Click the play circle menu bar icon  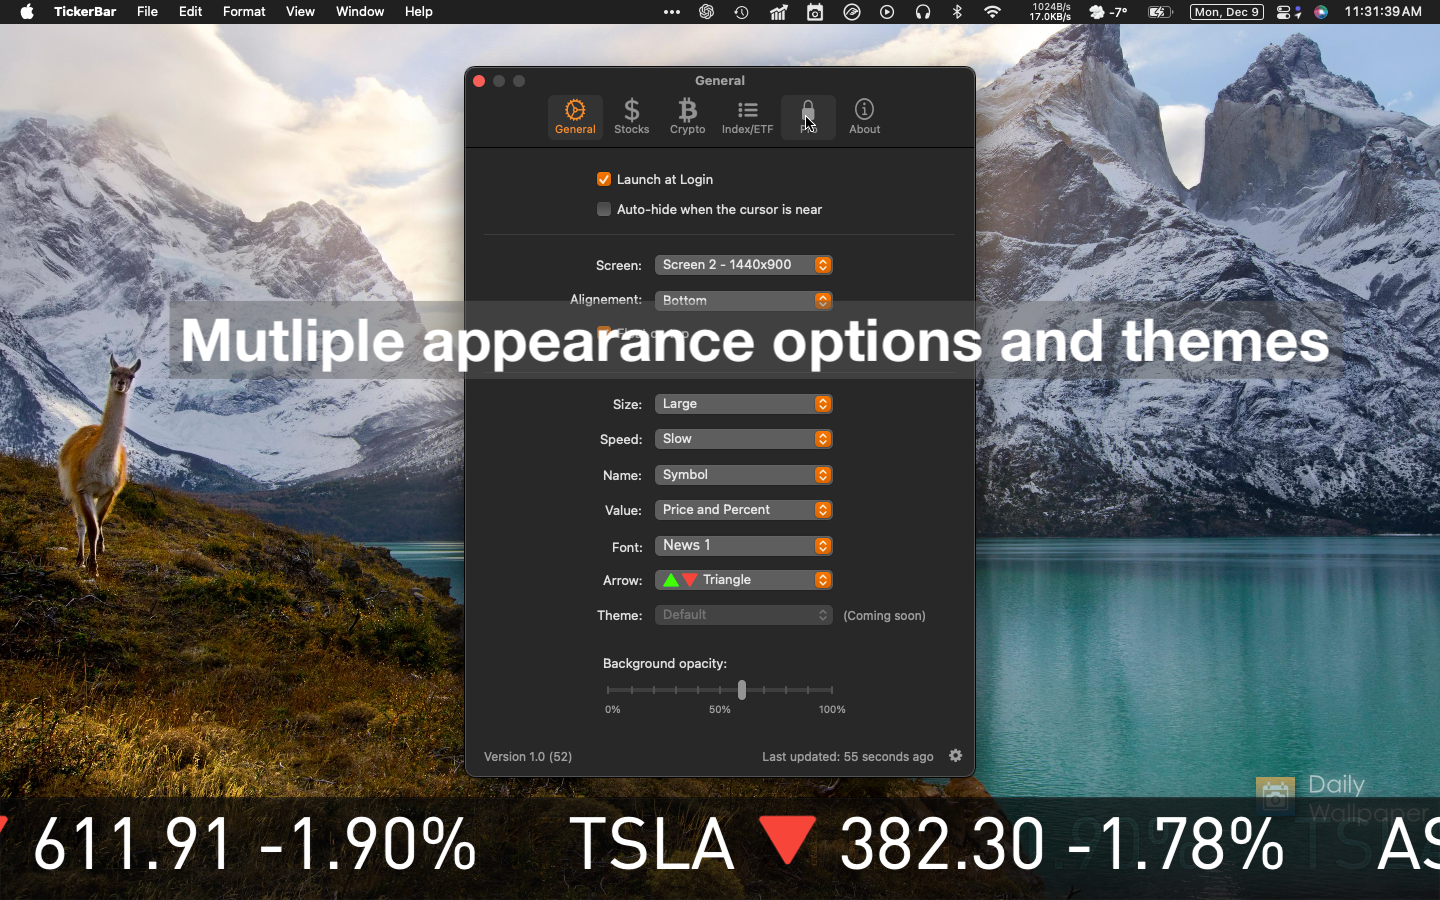[887, 12]
